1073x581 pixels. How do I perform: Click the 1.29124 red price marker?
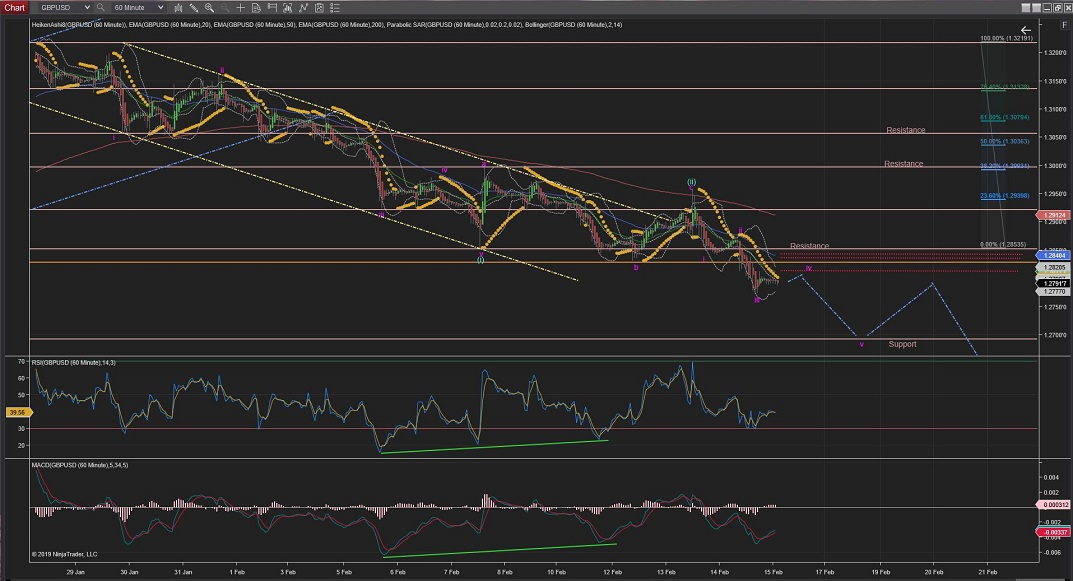coord(1055,215)
